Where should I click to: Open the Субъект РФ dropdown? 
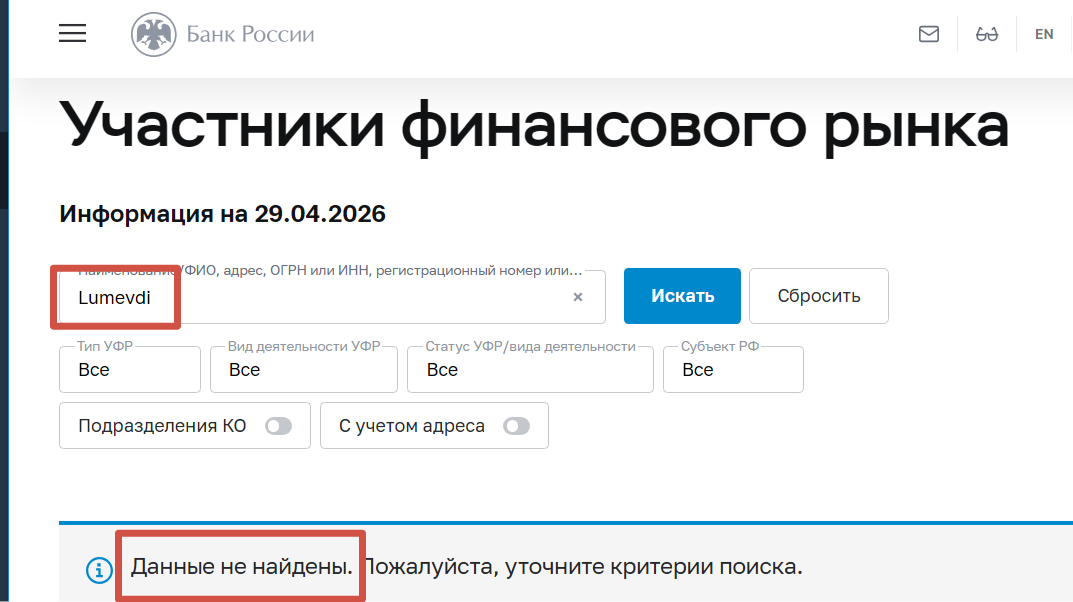pos(733,369)
